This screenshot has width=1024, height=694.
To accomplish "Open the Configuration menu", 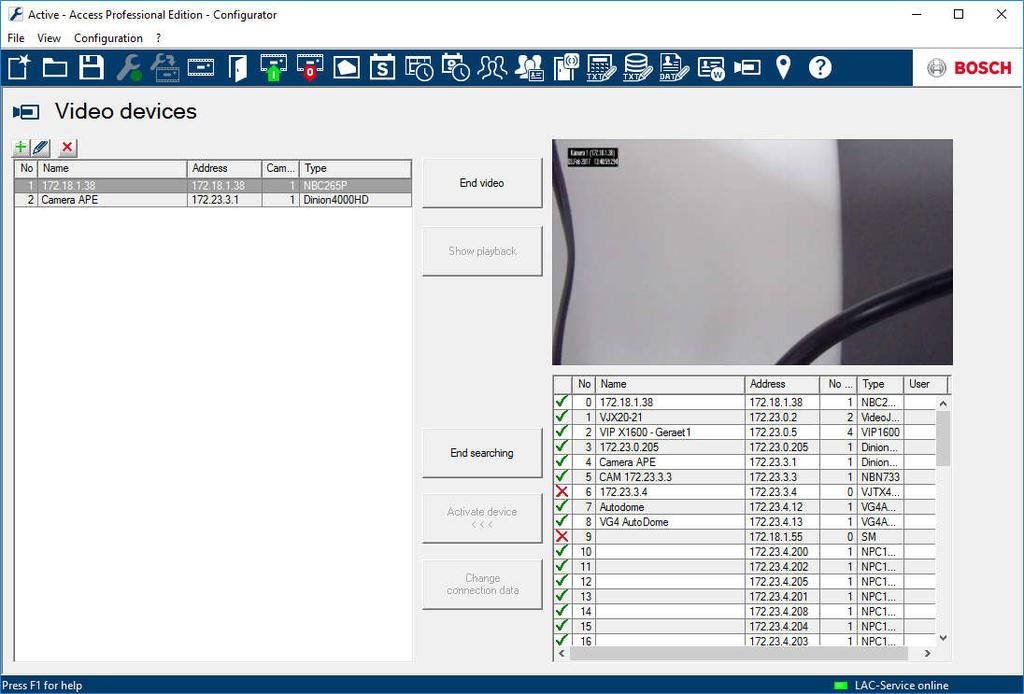I will [x=108, y=38].
